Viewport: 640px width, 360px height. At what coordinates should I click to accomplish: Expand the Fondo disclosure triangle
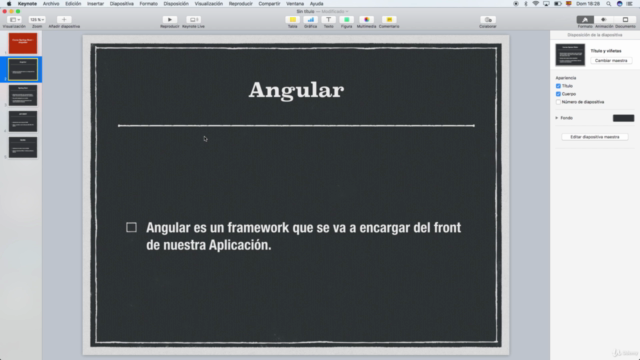[557, 118]
